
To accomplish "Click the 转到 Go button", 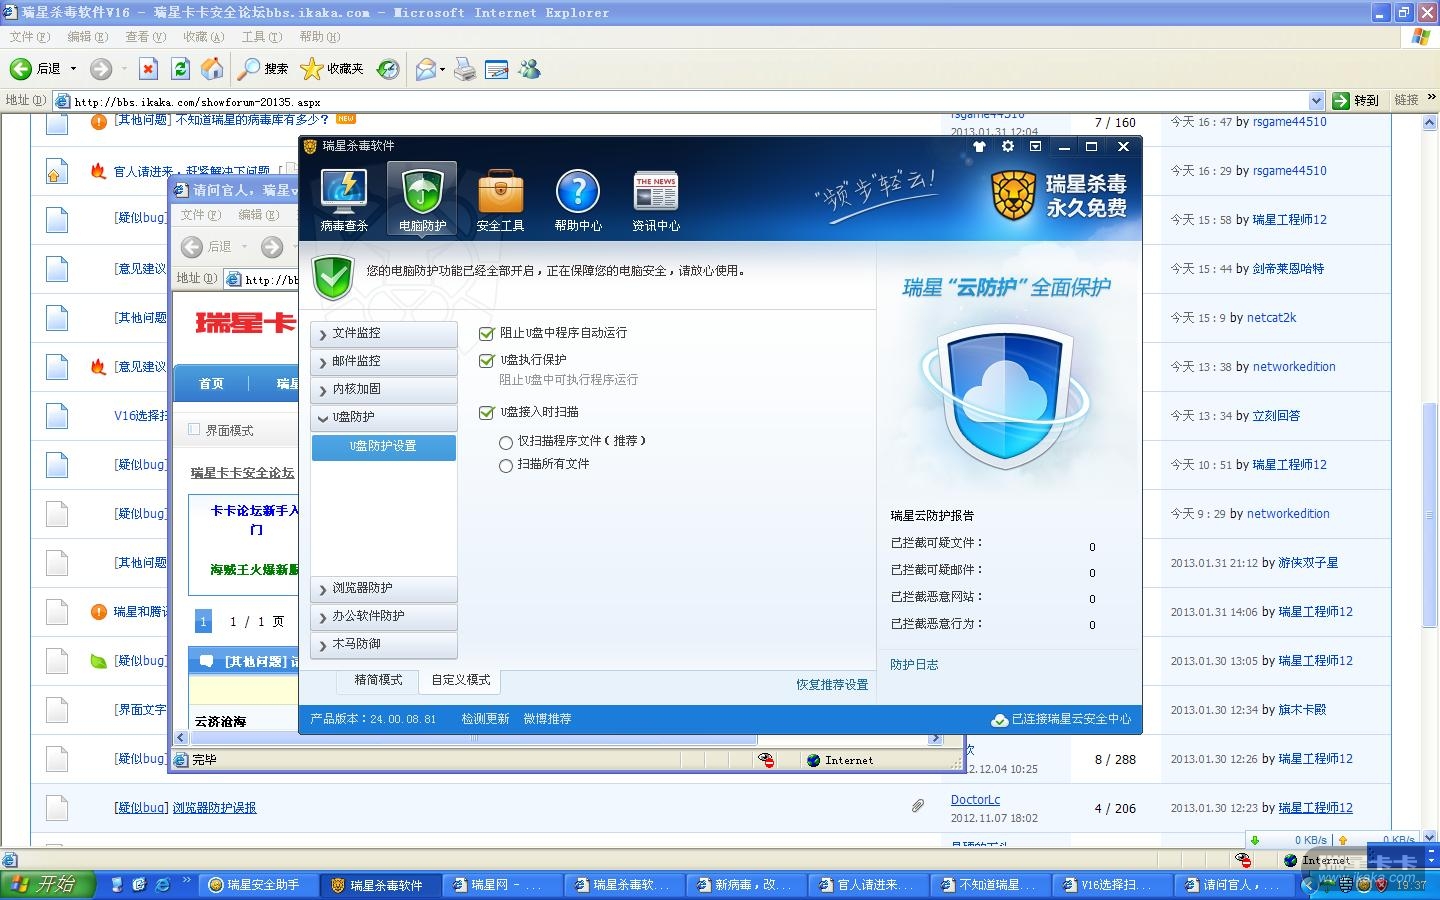I will coord(1356,100).
